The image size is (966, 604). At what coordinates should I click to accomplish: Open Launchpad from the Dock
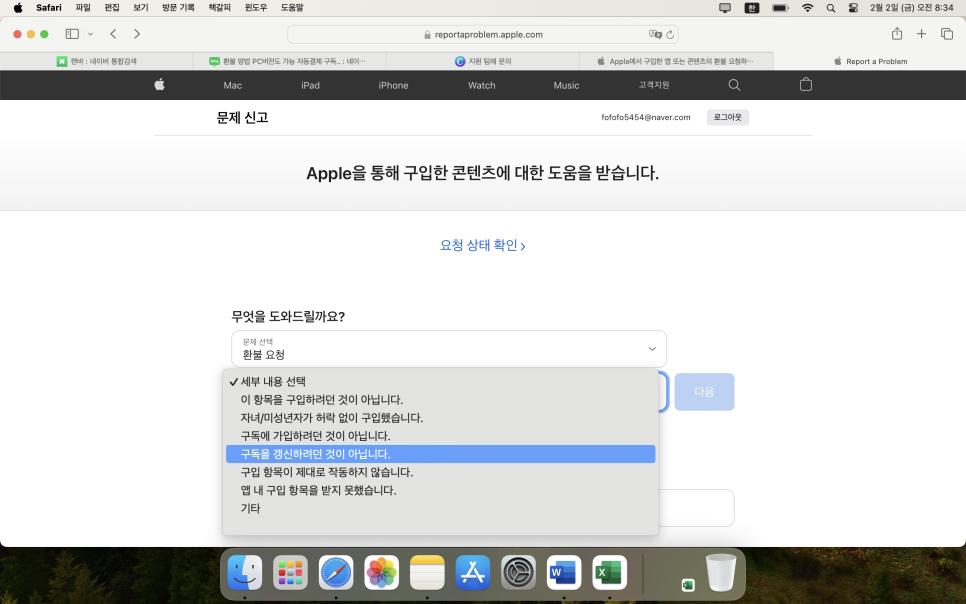click(x=290, y=572)
